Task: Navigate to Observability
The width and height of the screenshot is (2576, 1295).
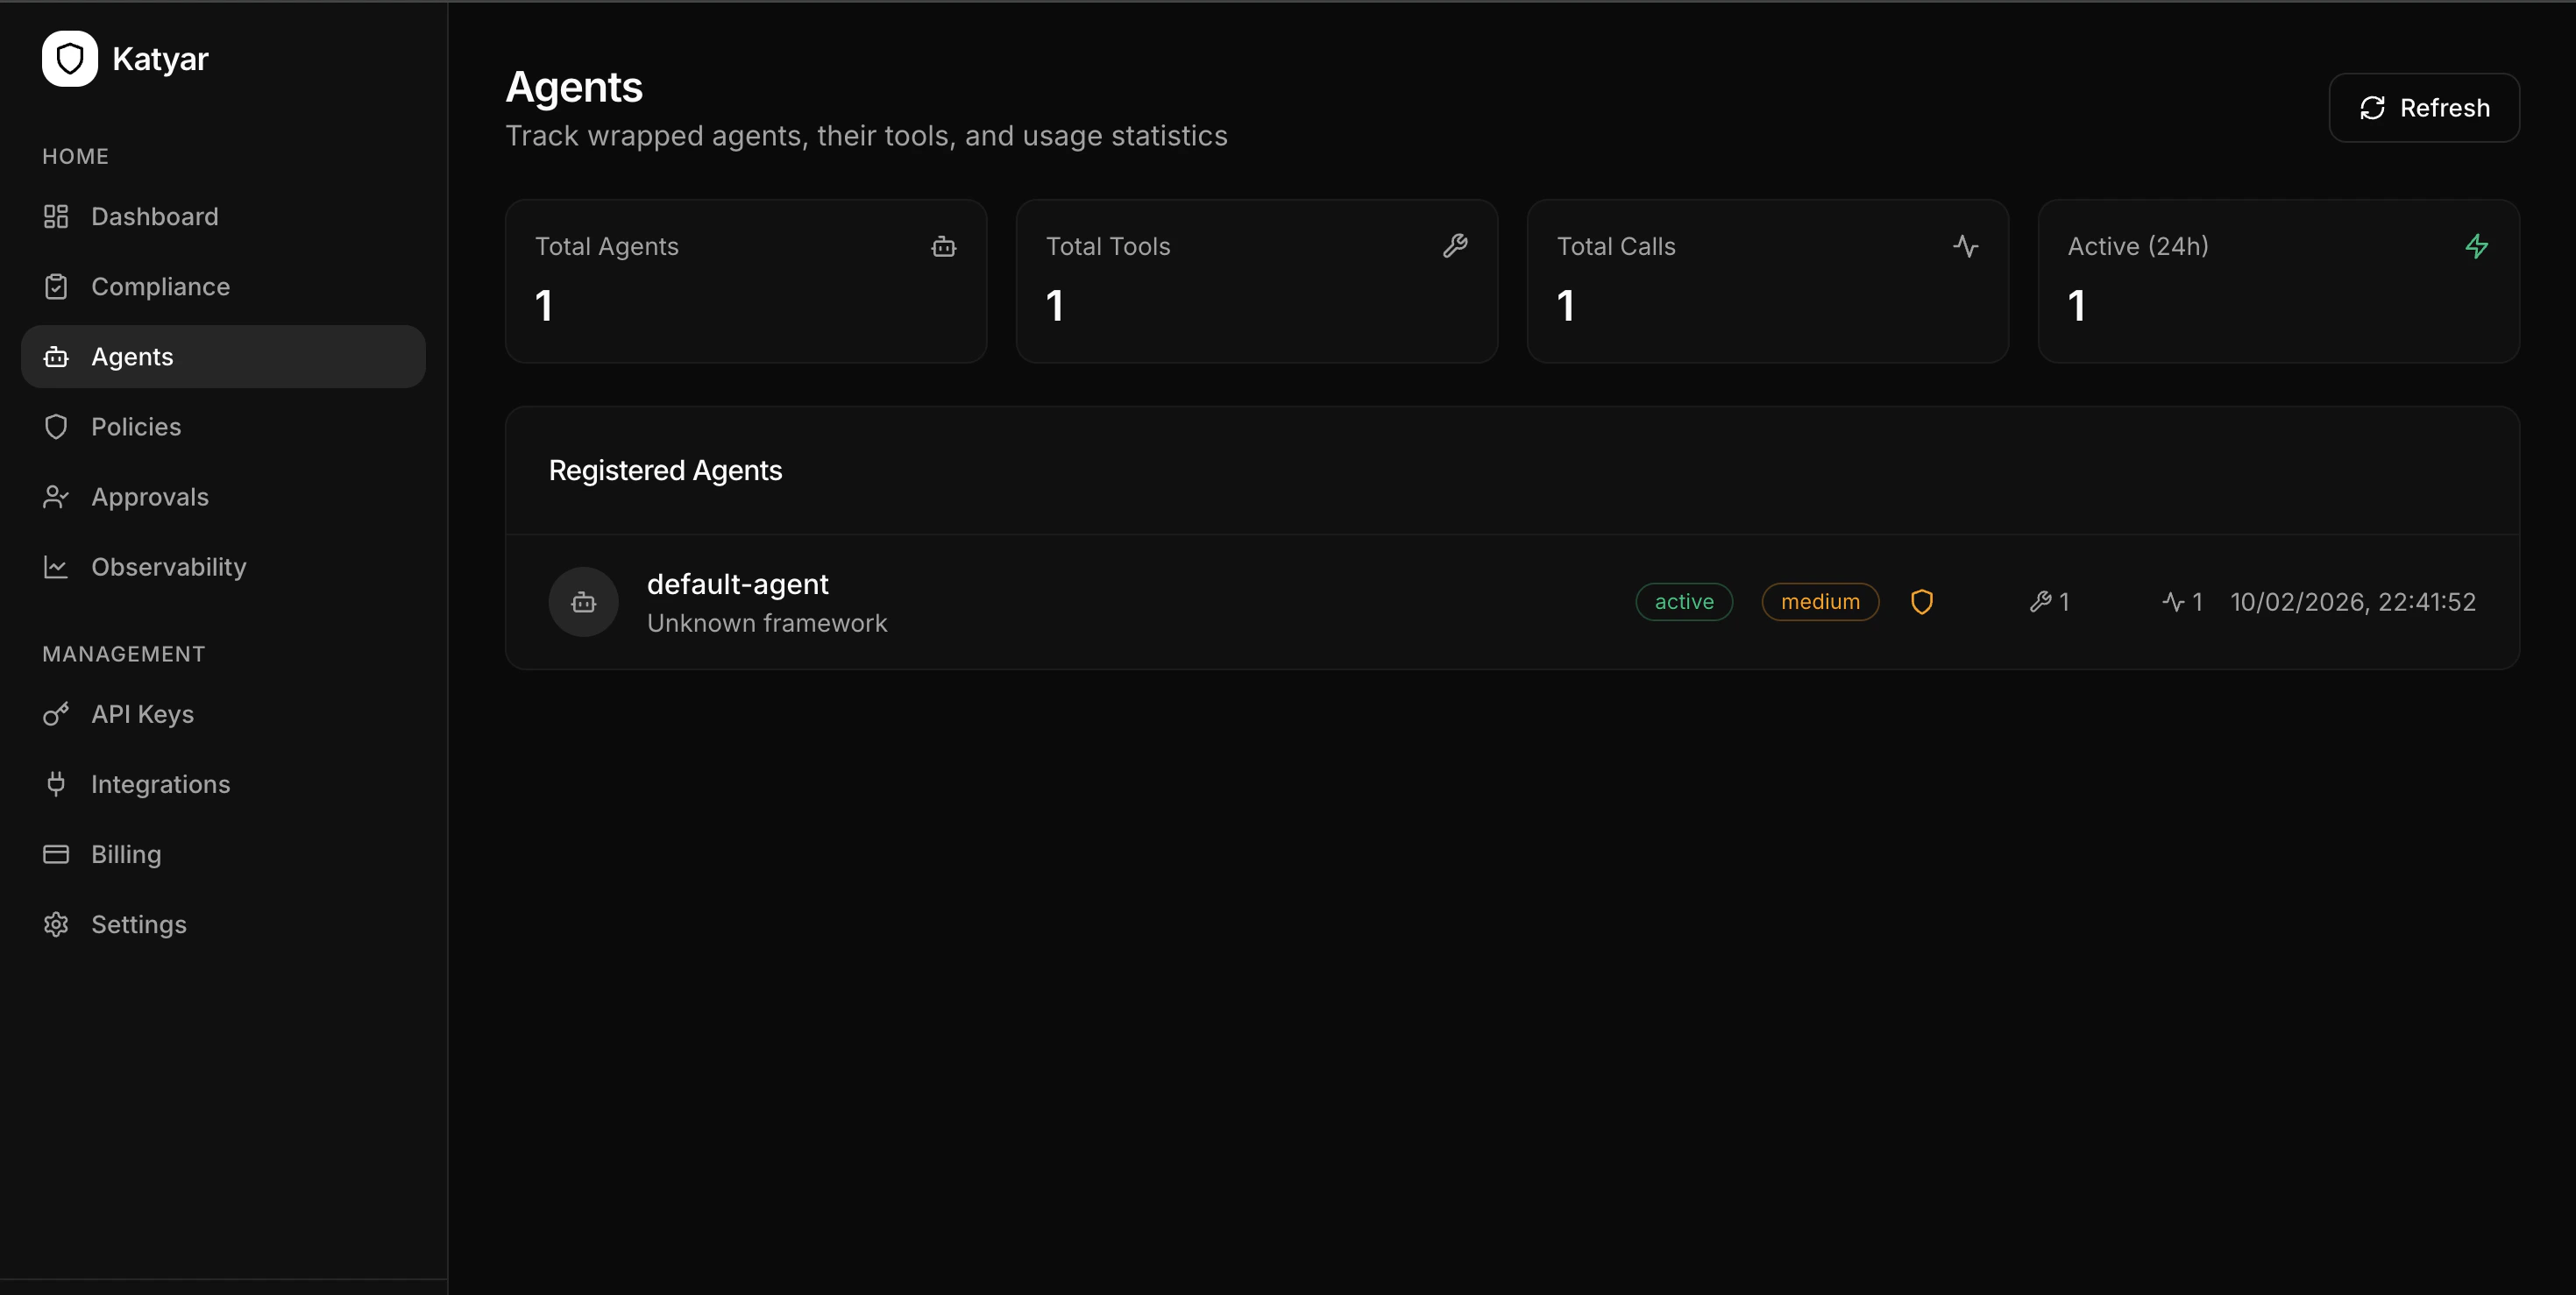Action: pyautogui.click(x=168, y=566)
